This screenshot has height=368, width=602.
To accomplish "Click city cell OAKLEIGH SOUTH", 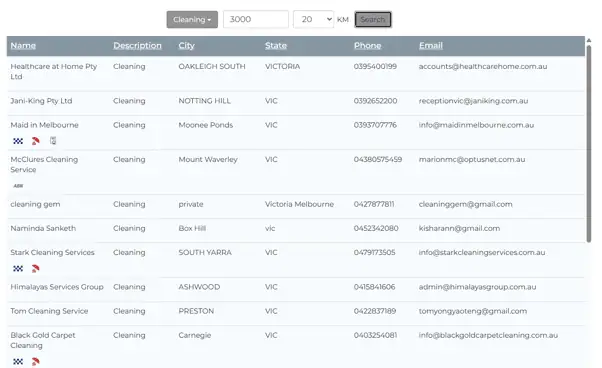I will tap(212, 66).
